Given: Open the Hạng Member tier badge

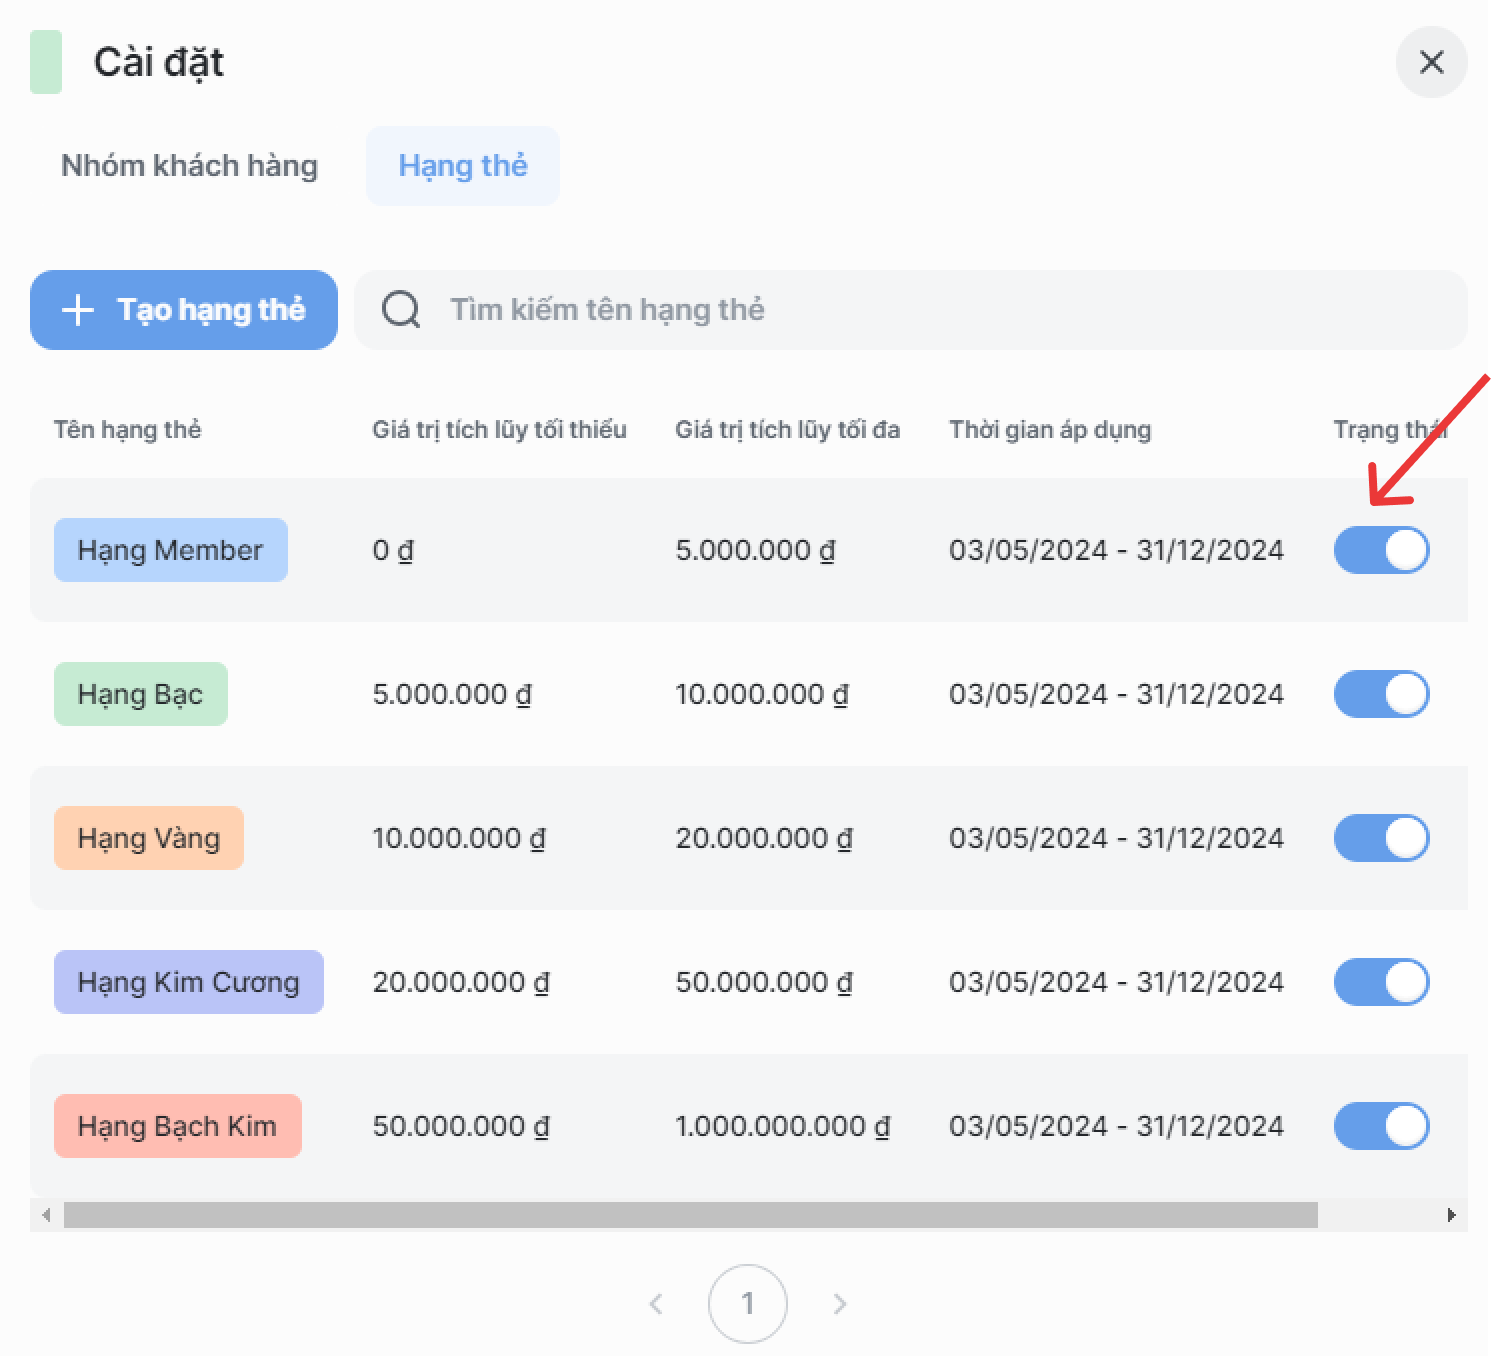Looking at the screenshot, I should click(x=171, y=550).
